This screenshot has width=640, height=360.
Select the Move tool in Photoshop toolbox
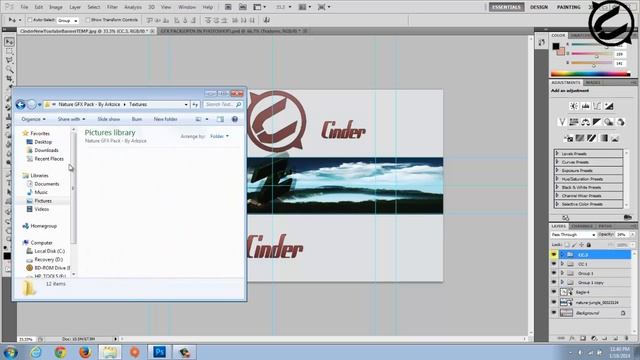click(x=9, y=42)
